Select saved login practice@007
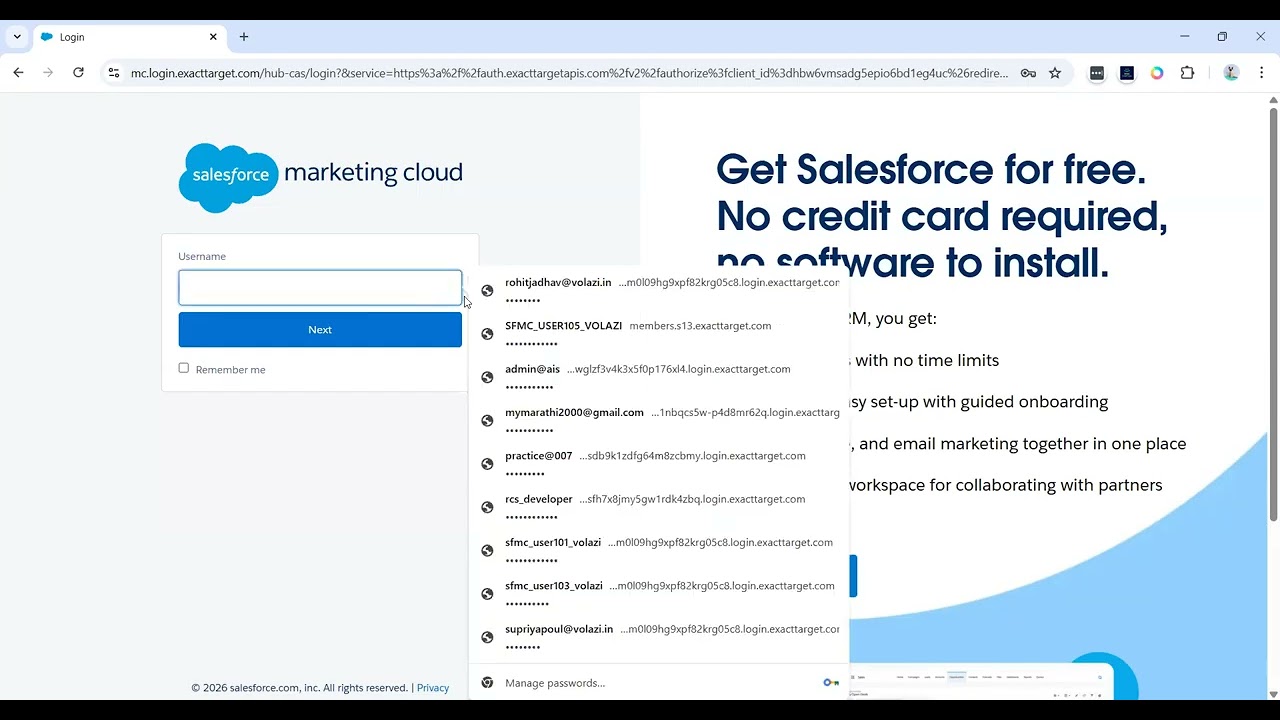Screen dimensions: 1280x720 659,464
